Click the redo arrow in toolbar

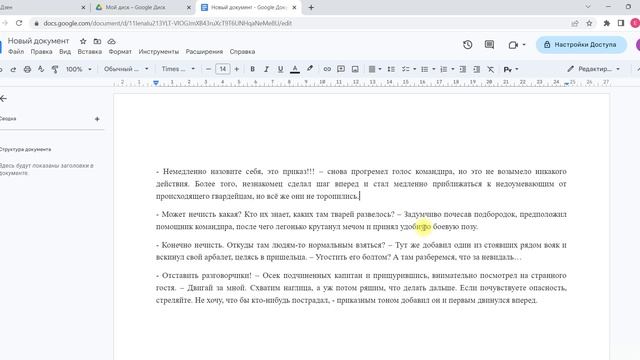pyautogui.click(x=13, y=69)
